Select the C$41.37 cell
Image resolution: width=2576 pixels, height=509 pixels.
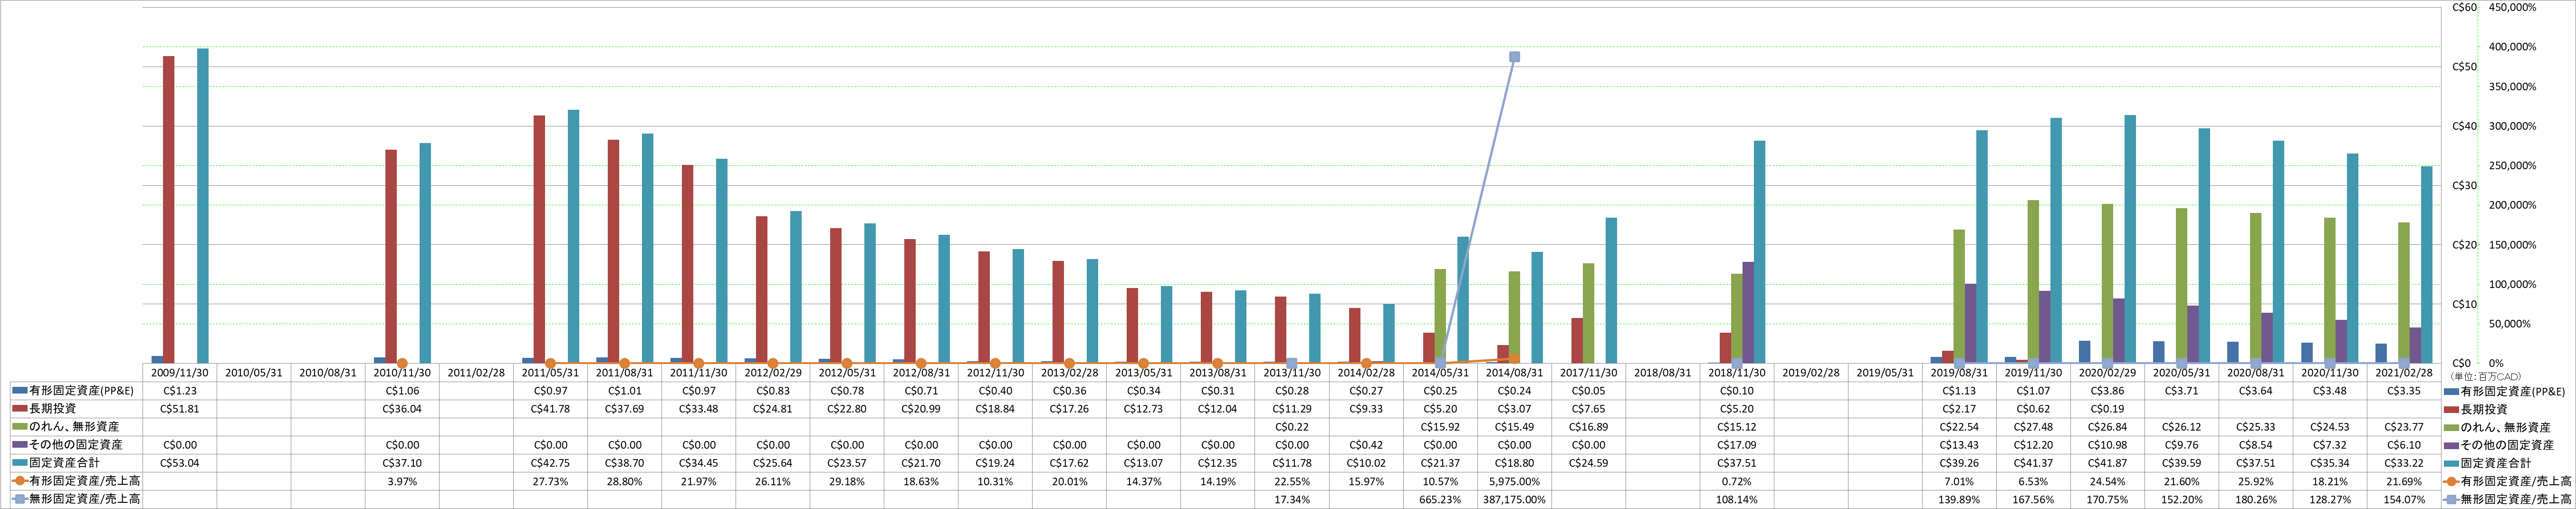point(2033,463)
